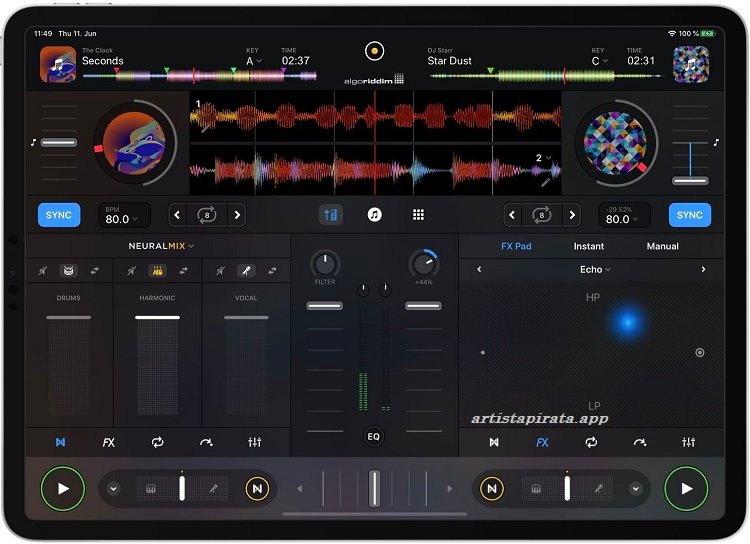Screen dimensions: 750x544
Task: Click the left deck jog wheel
Action: [x=134, y=143]
